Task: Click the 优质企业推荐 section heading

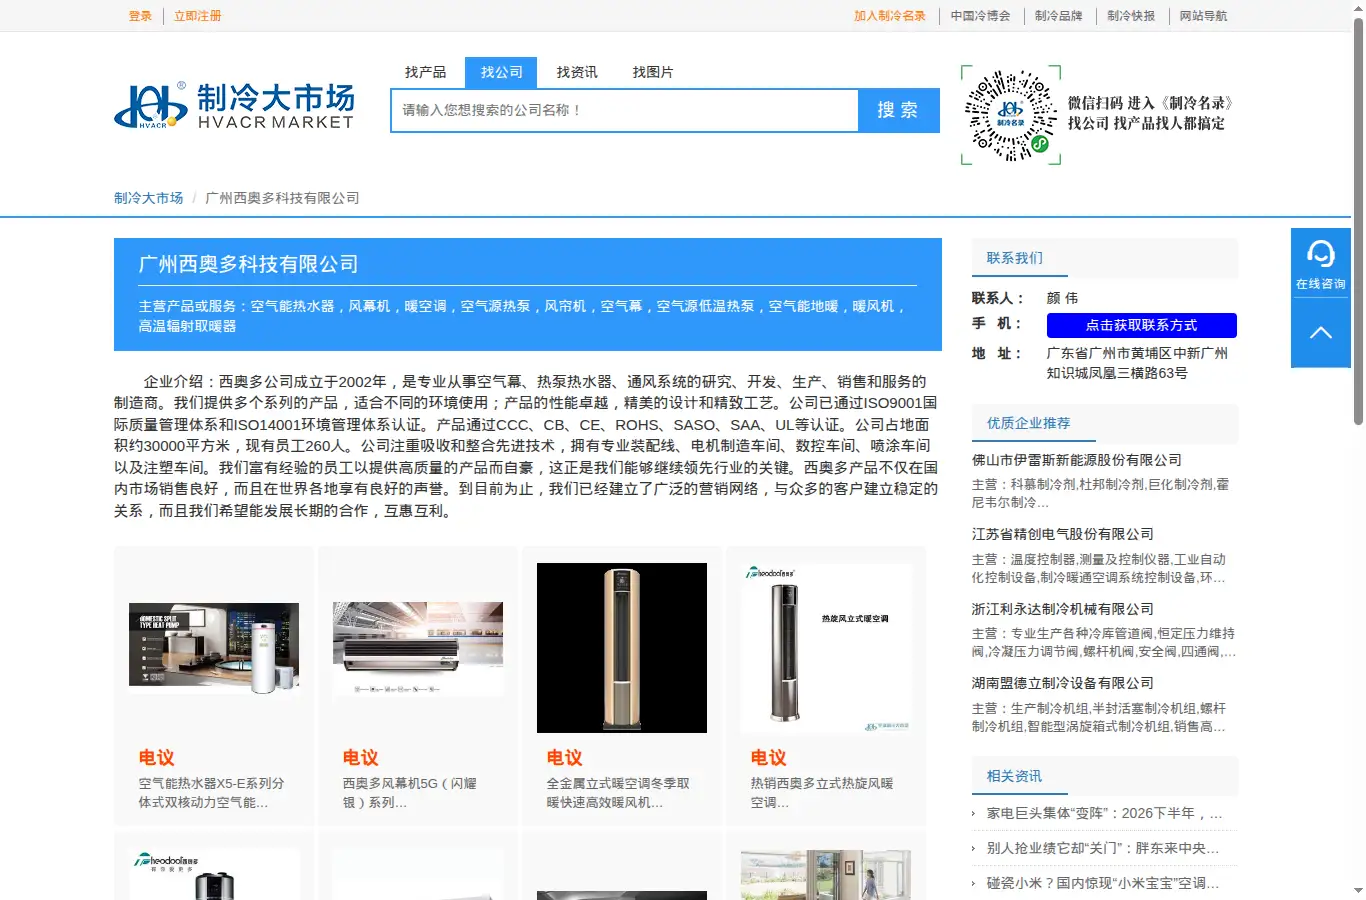Action: [x=1029, y=423]
